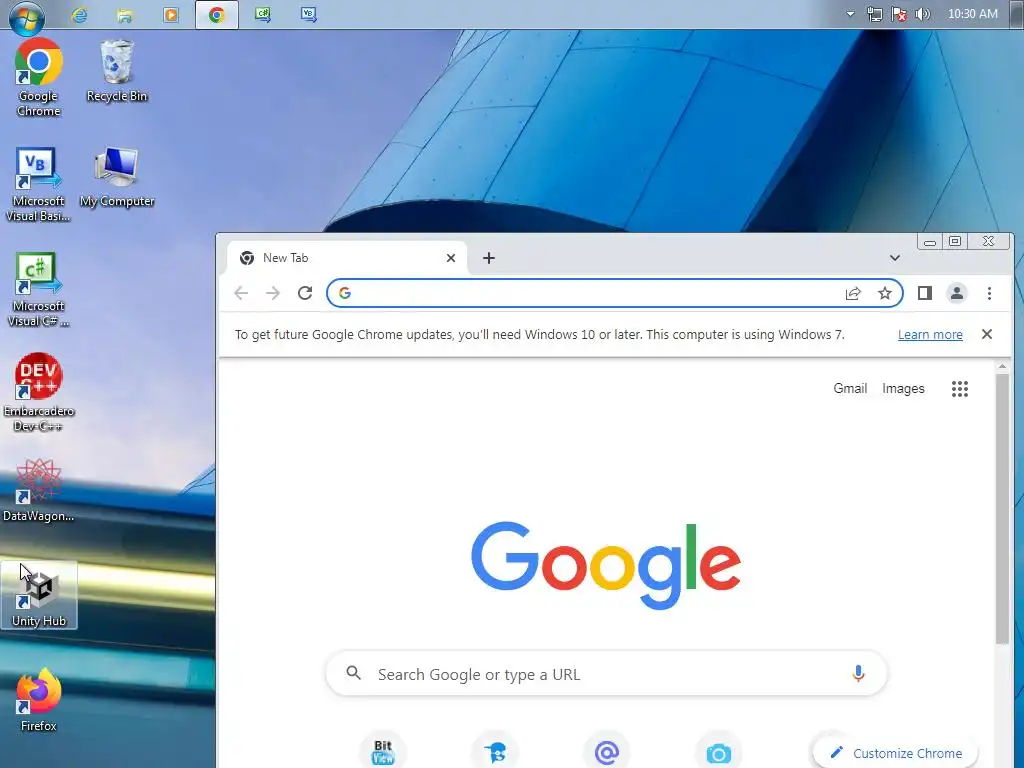Switch to Chrome taskbar button
Screen dimensions: 1024x768
pyautogui.click(x=217, y=14)
